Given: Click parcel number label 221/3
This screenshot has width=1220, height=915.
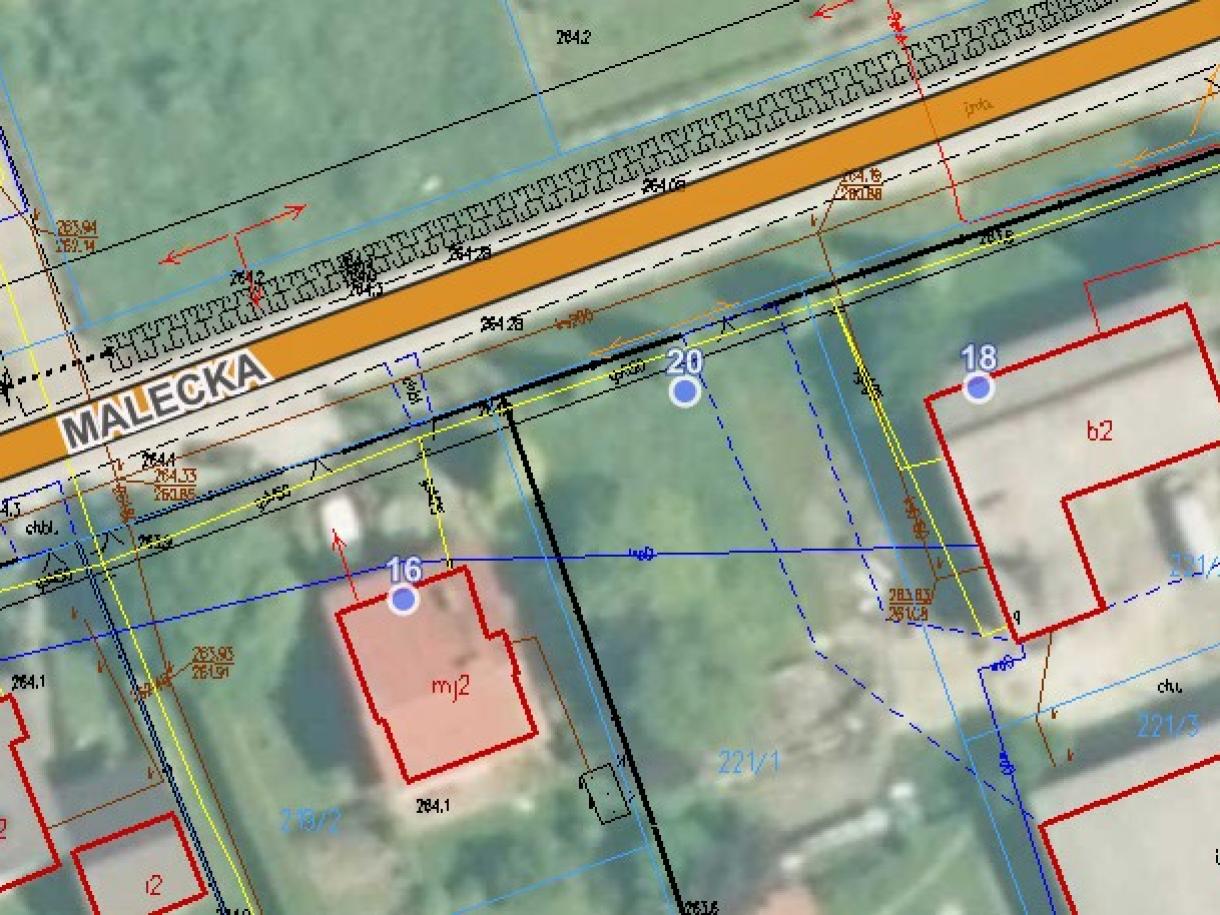Looking at the screenshot, I should (1167, 724).
